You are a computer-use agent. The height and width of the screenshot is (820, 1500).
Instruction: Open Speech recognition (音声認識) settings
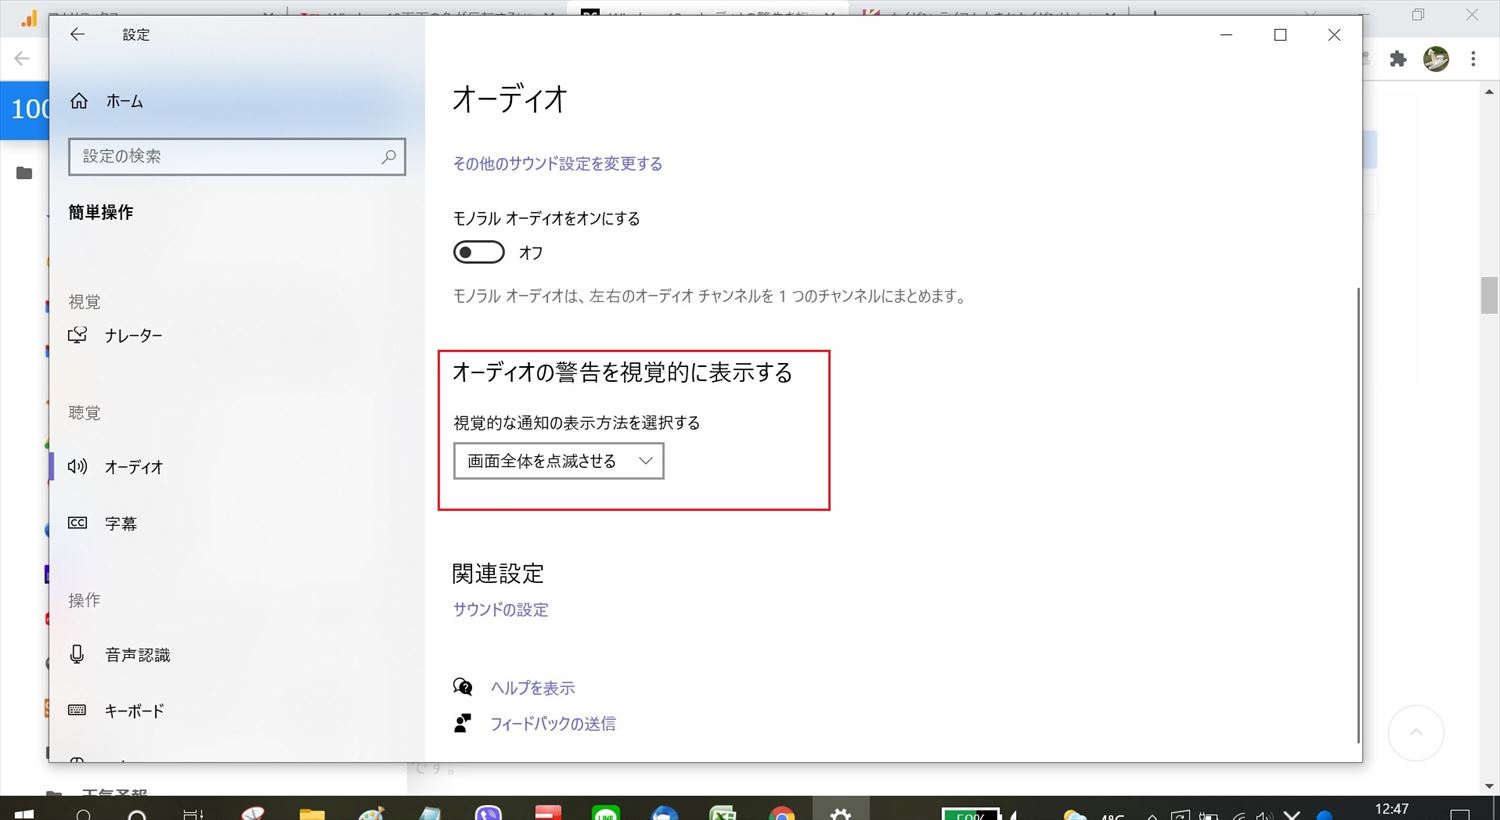point(137,655)
